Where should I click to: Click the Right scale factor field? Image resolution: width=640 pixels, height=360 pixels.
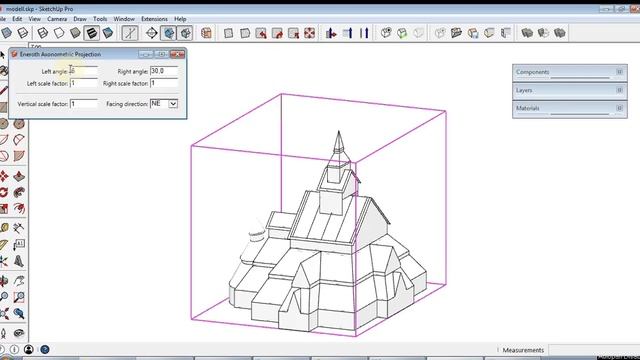click(x=164, y=83)
